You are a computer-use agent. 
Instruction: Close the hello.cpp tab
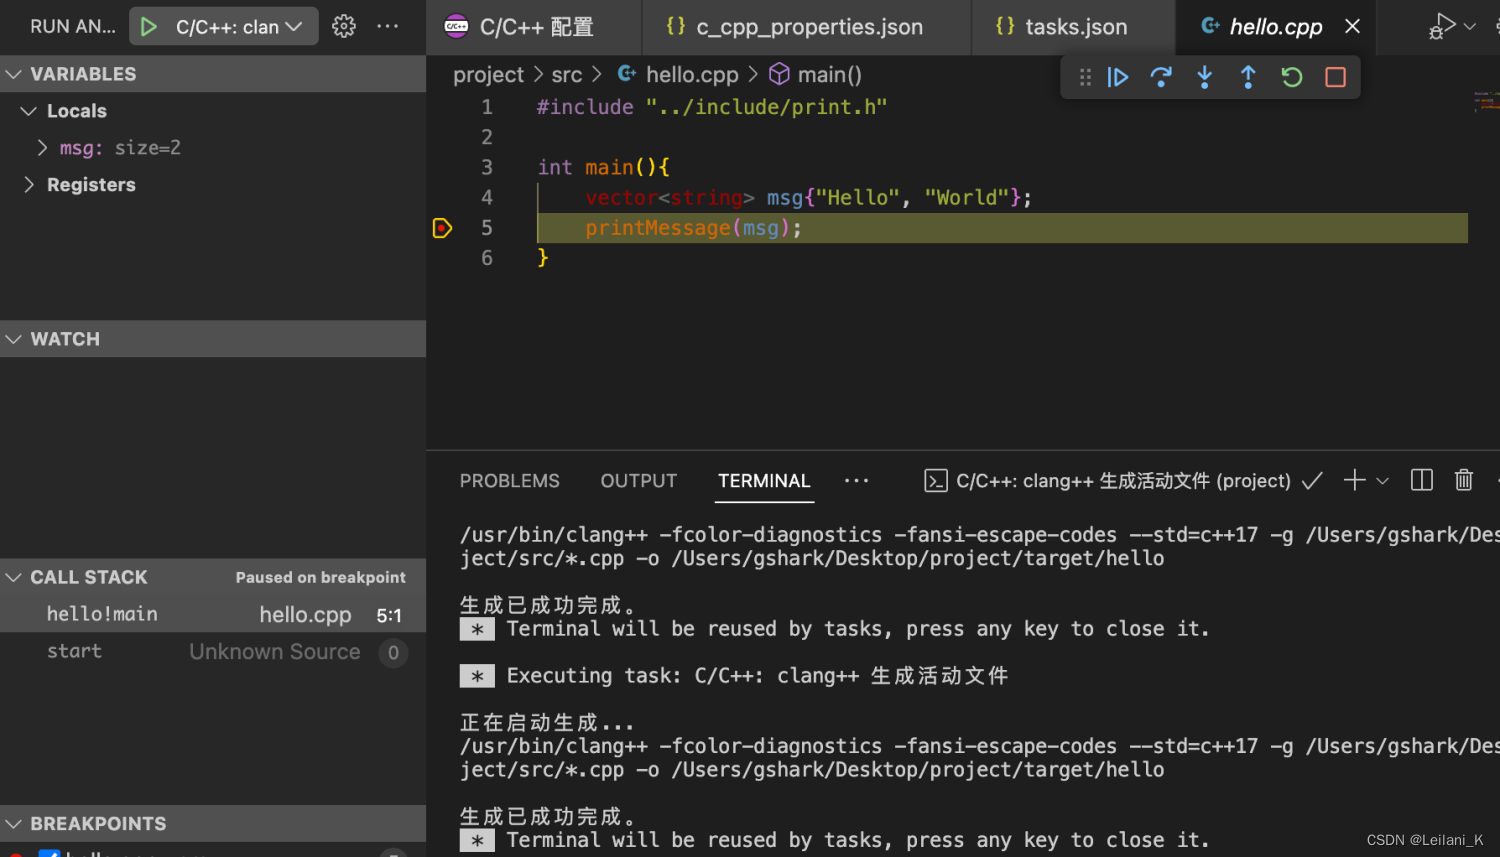pyautogui.click(x=1352, y=27)
